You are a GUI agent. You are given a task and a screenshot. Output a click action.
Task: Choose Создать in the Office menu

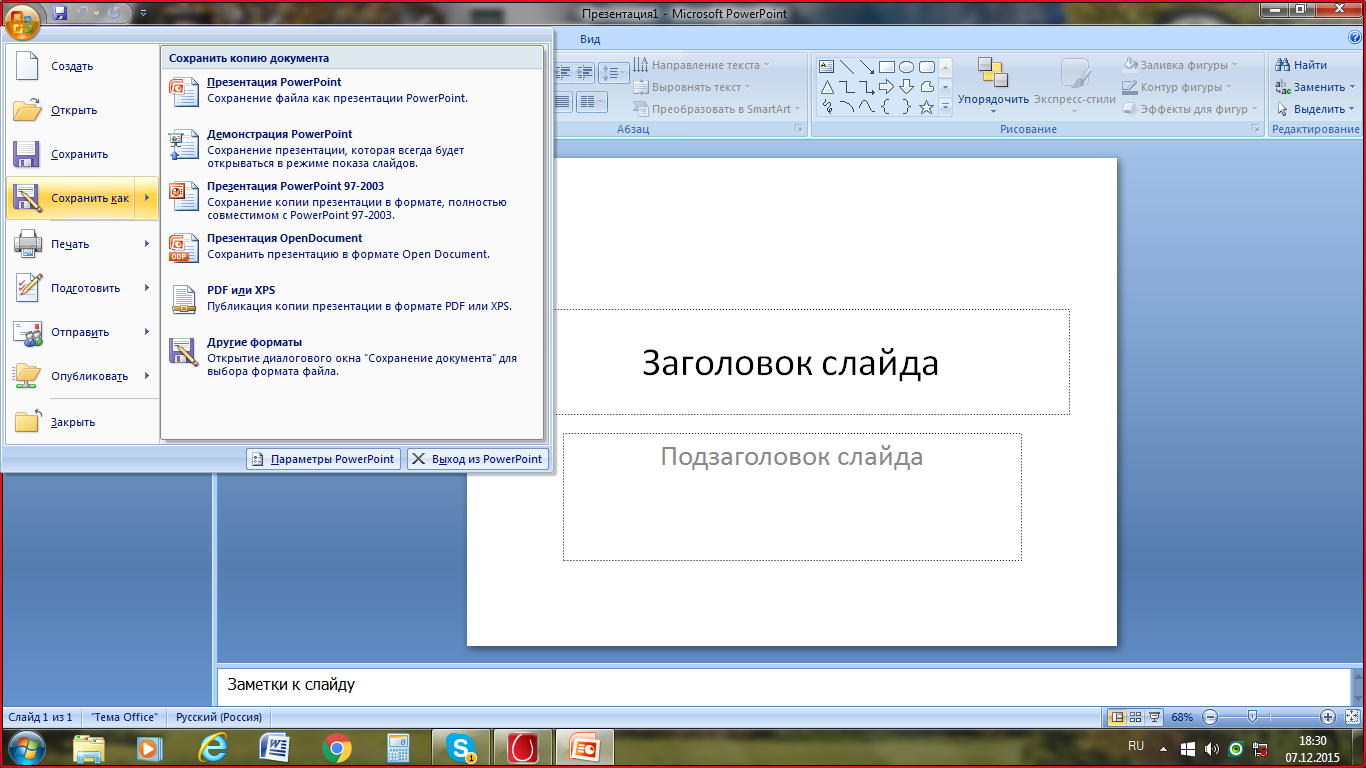tap(82, 66)
